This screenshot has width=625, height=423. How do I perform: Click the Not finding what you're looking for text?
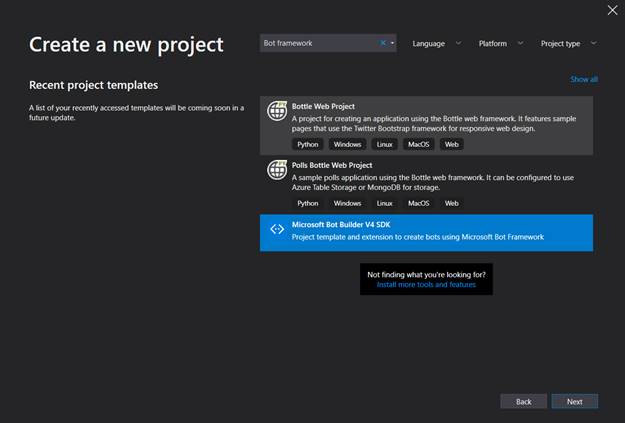426,275
